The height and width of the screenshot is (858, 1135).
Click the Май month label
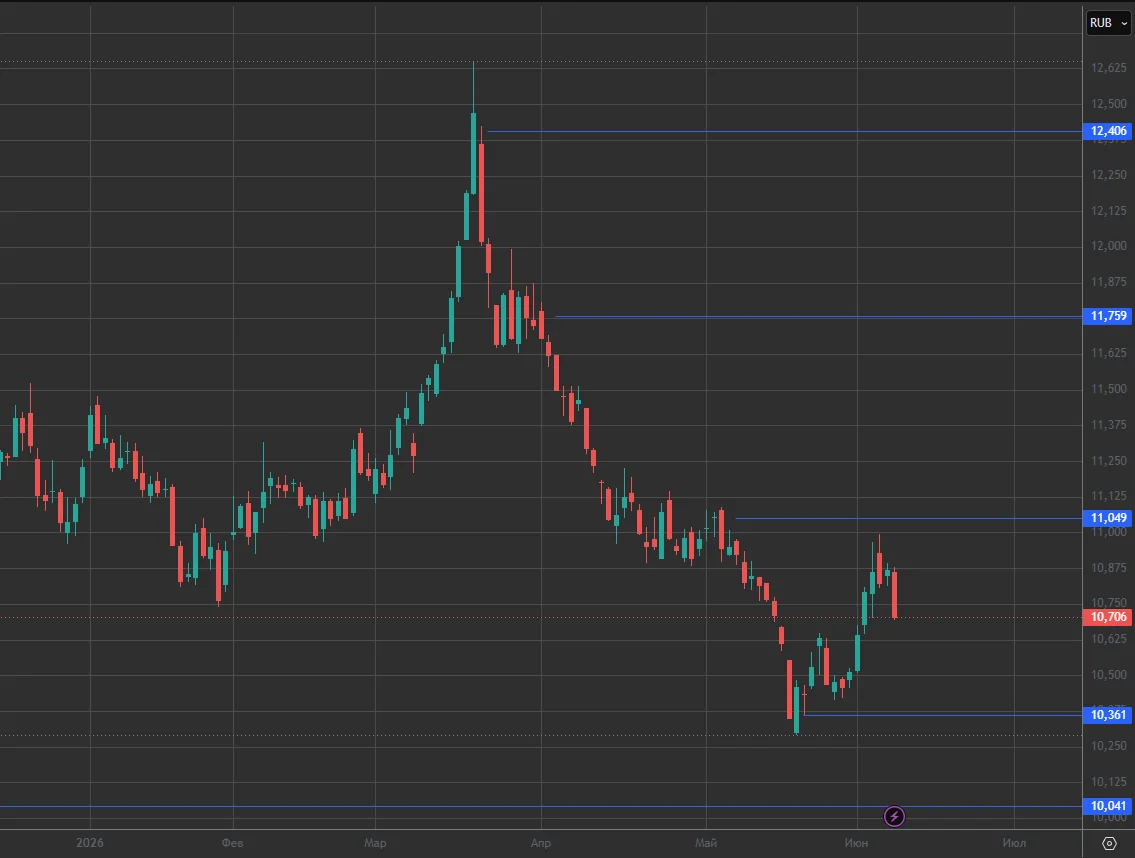click(706, 843)
